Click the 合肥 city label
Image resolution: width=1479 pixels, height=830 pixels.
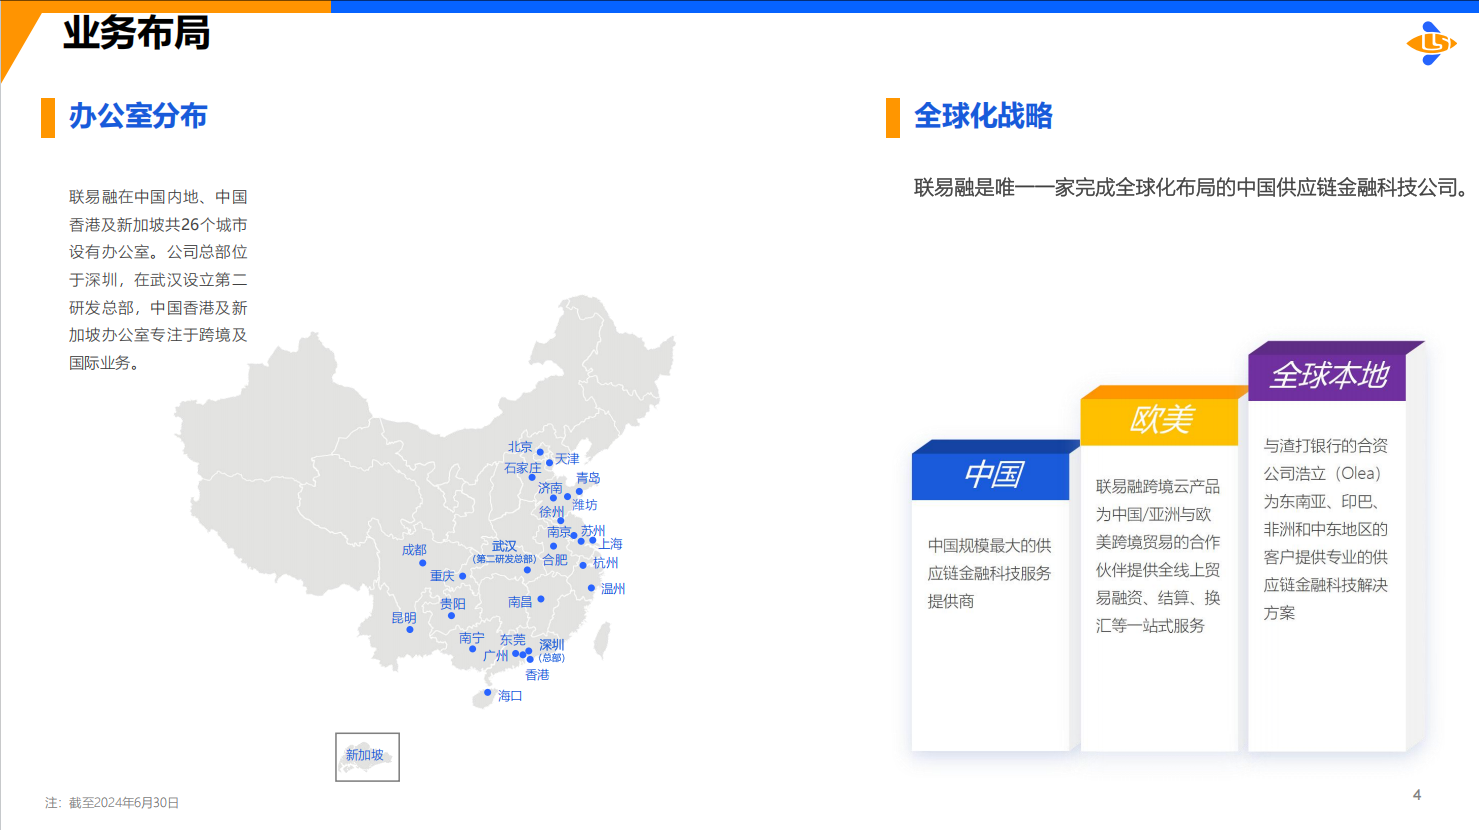[x=555, y=560]
